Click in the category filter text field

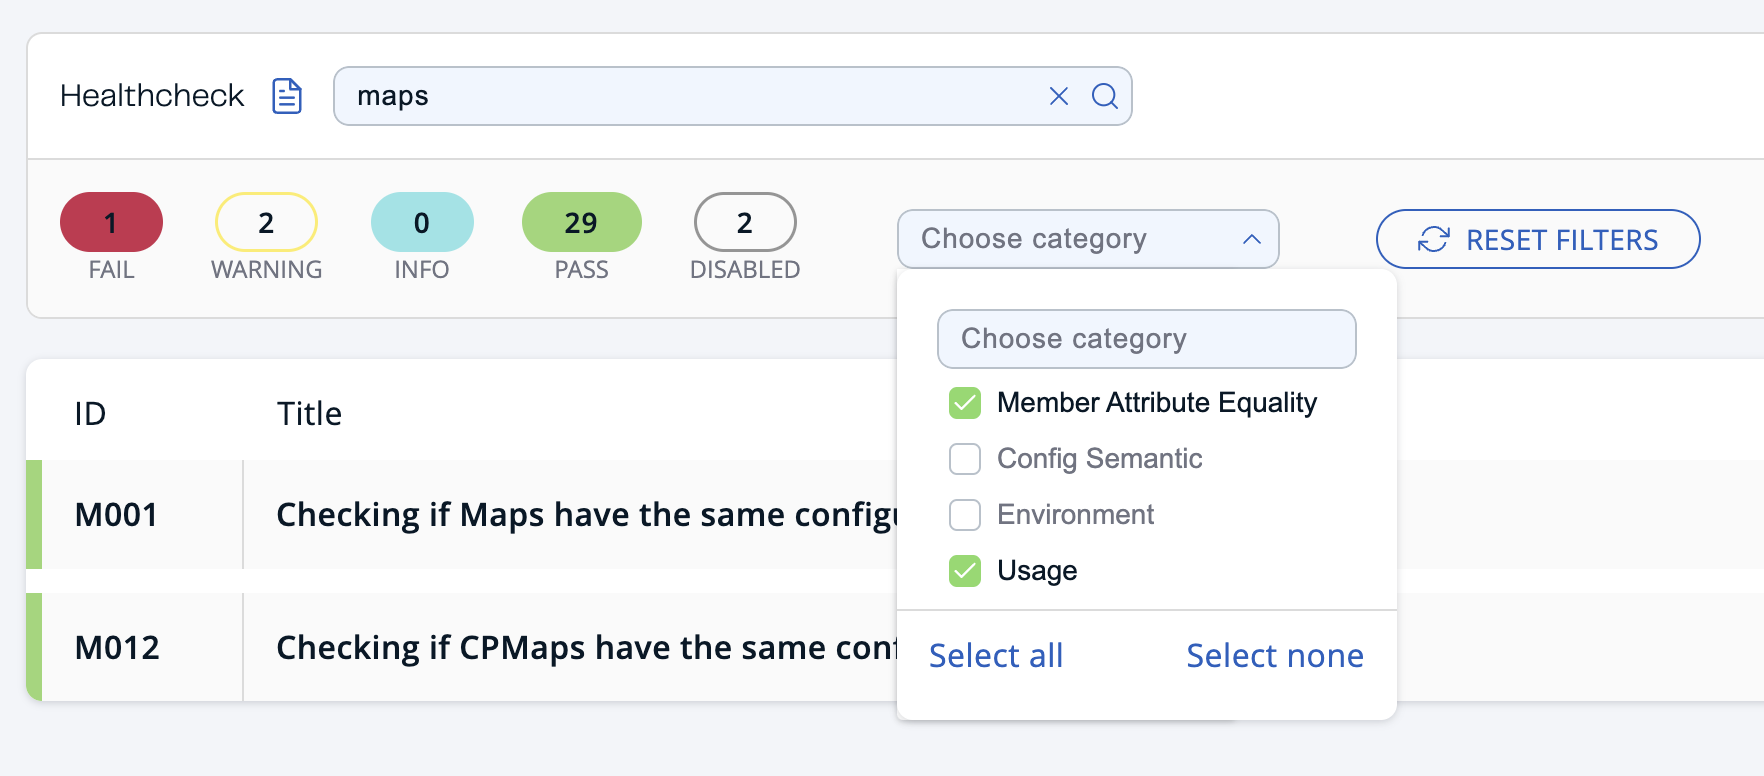(1146, 339)
